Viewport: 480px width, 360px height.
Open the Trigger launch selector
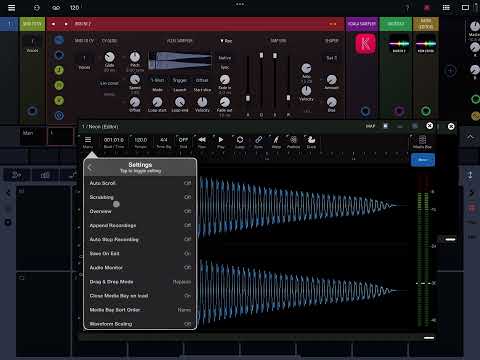point(180,80)
